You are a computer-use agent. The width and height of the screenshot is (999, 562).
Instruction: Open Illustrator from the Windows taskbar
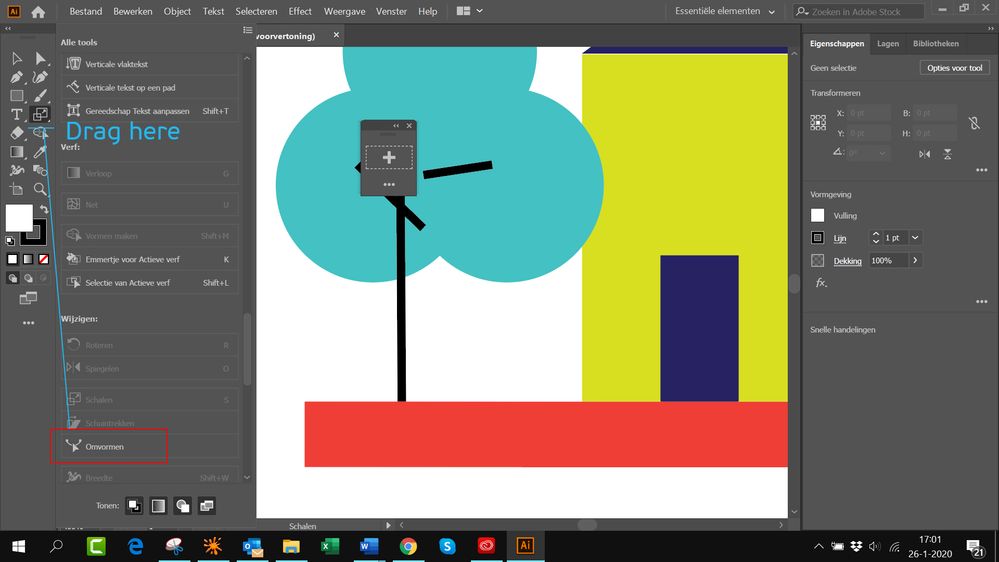pos(523,546)
